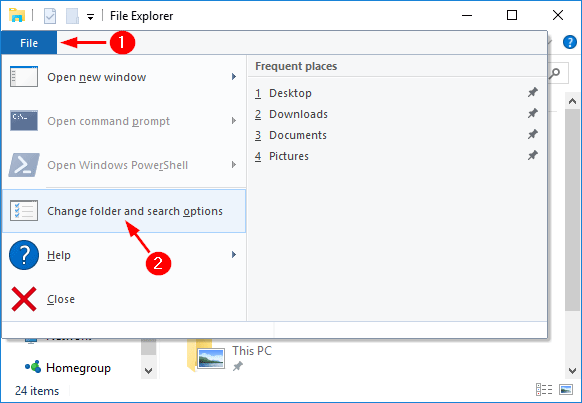Click the New folder quick access icon

(72, 16)
